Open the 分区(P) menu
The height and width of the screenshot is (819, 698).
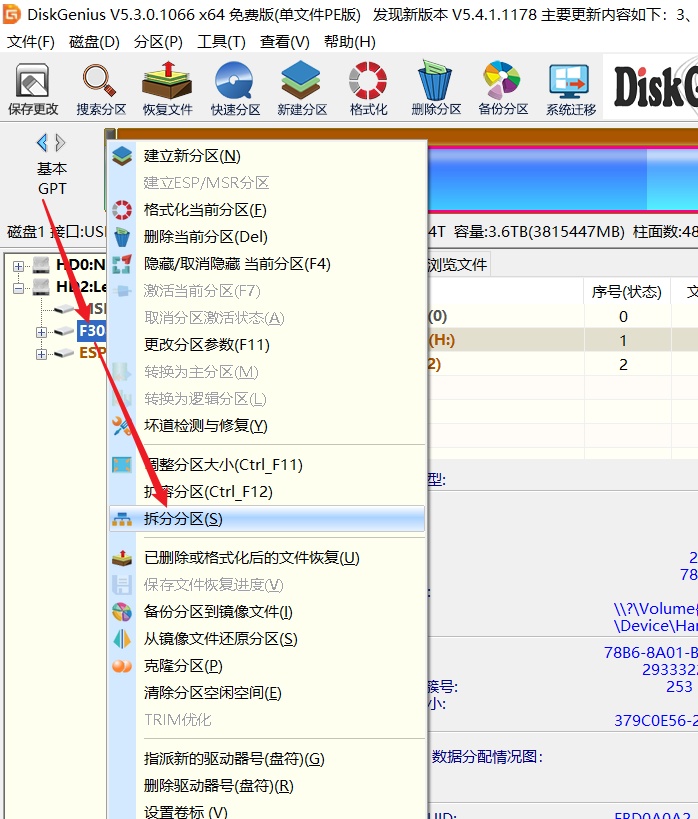pos(158,41)
